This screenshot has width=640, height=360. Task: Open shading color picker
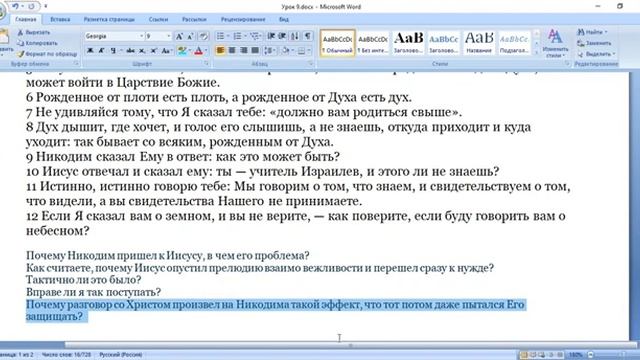[286, 51]
